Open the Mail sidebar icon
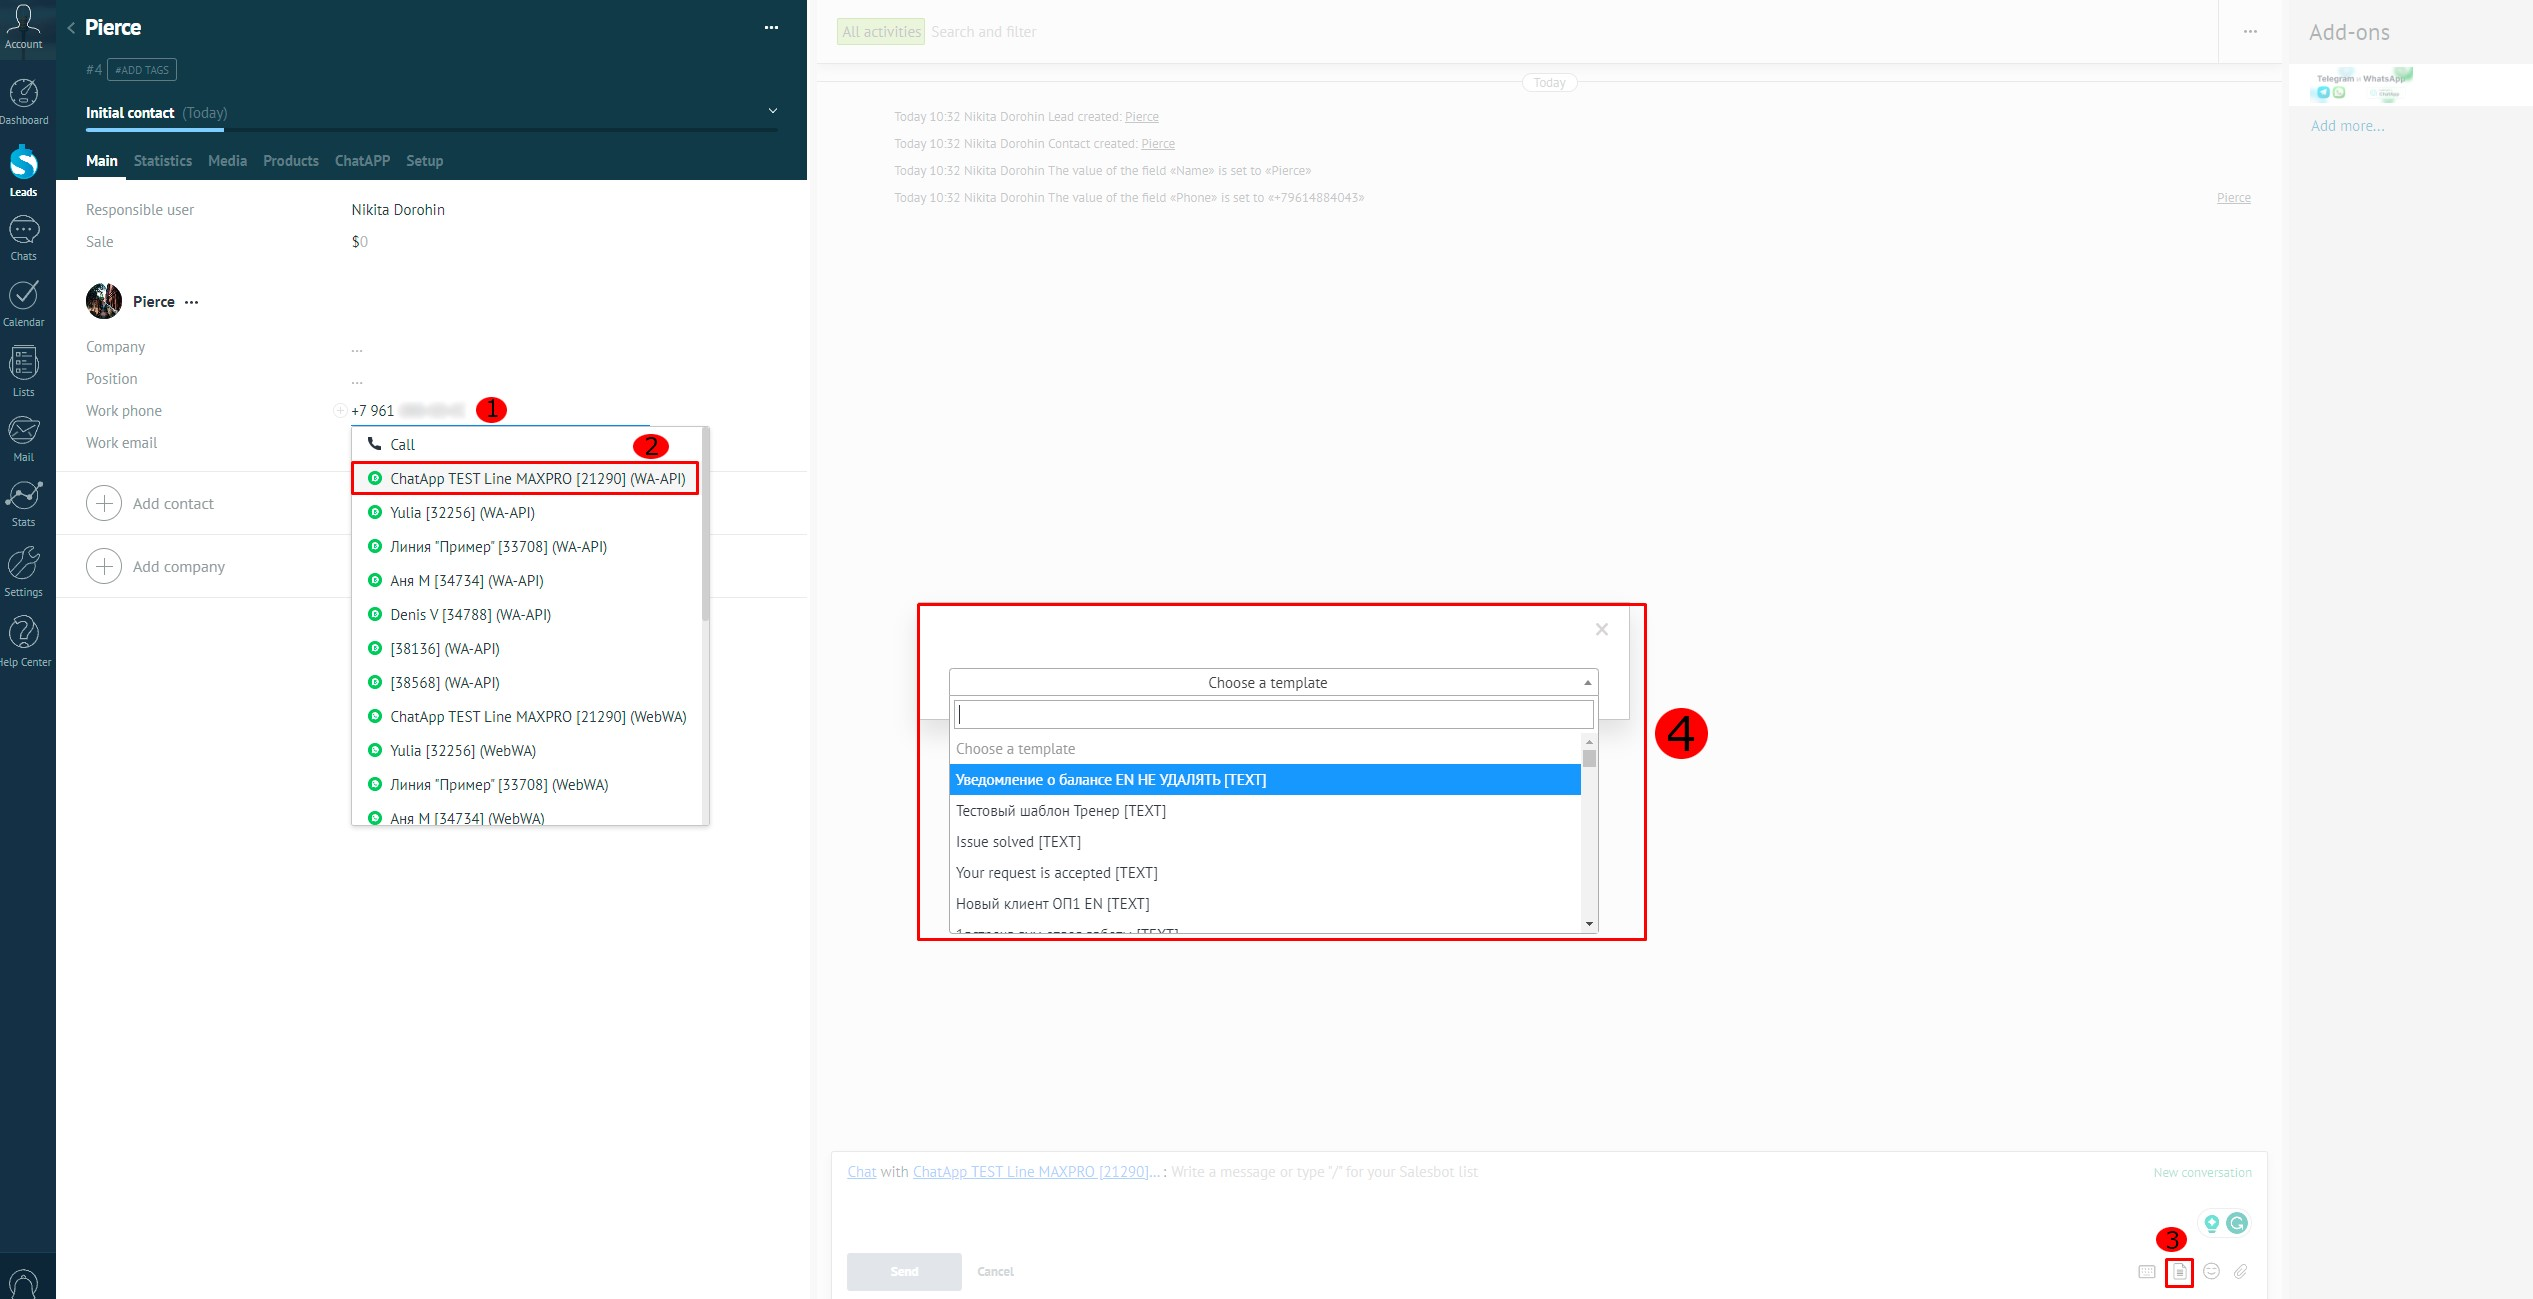 23,438
